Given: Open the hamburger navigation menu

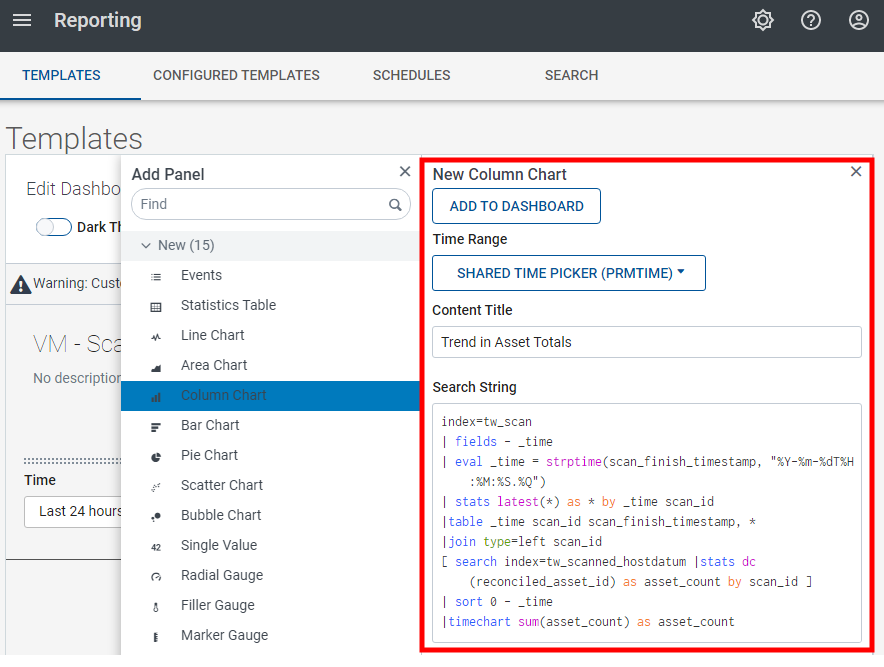Looking at the screenshot, I should tap(22, 21).
